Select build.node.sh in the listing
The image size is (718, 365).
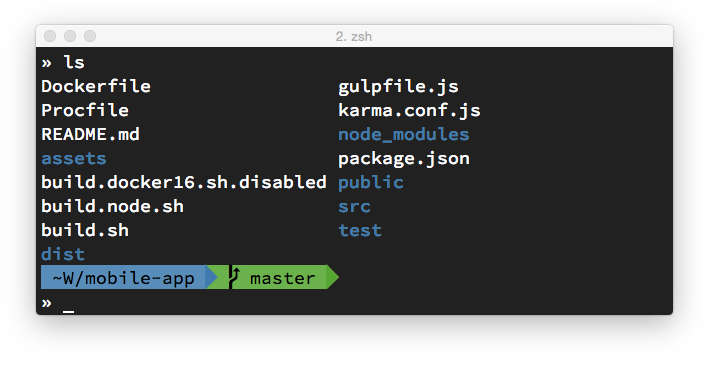(112, 206)
